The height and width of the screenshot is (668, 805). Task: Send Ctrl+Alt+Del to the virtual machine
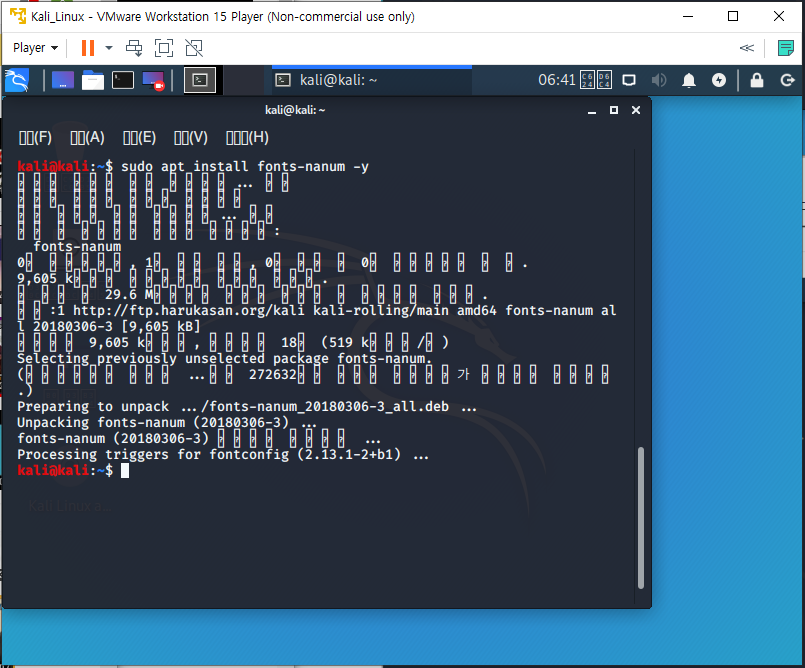[134, 48]
